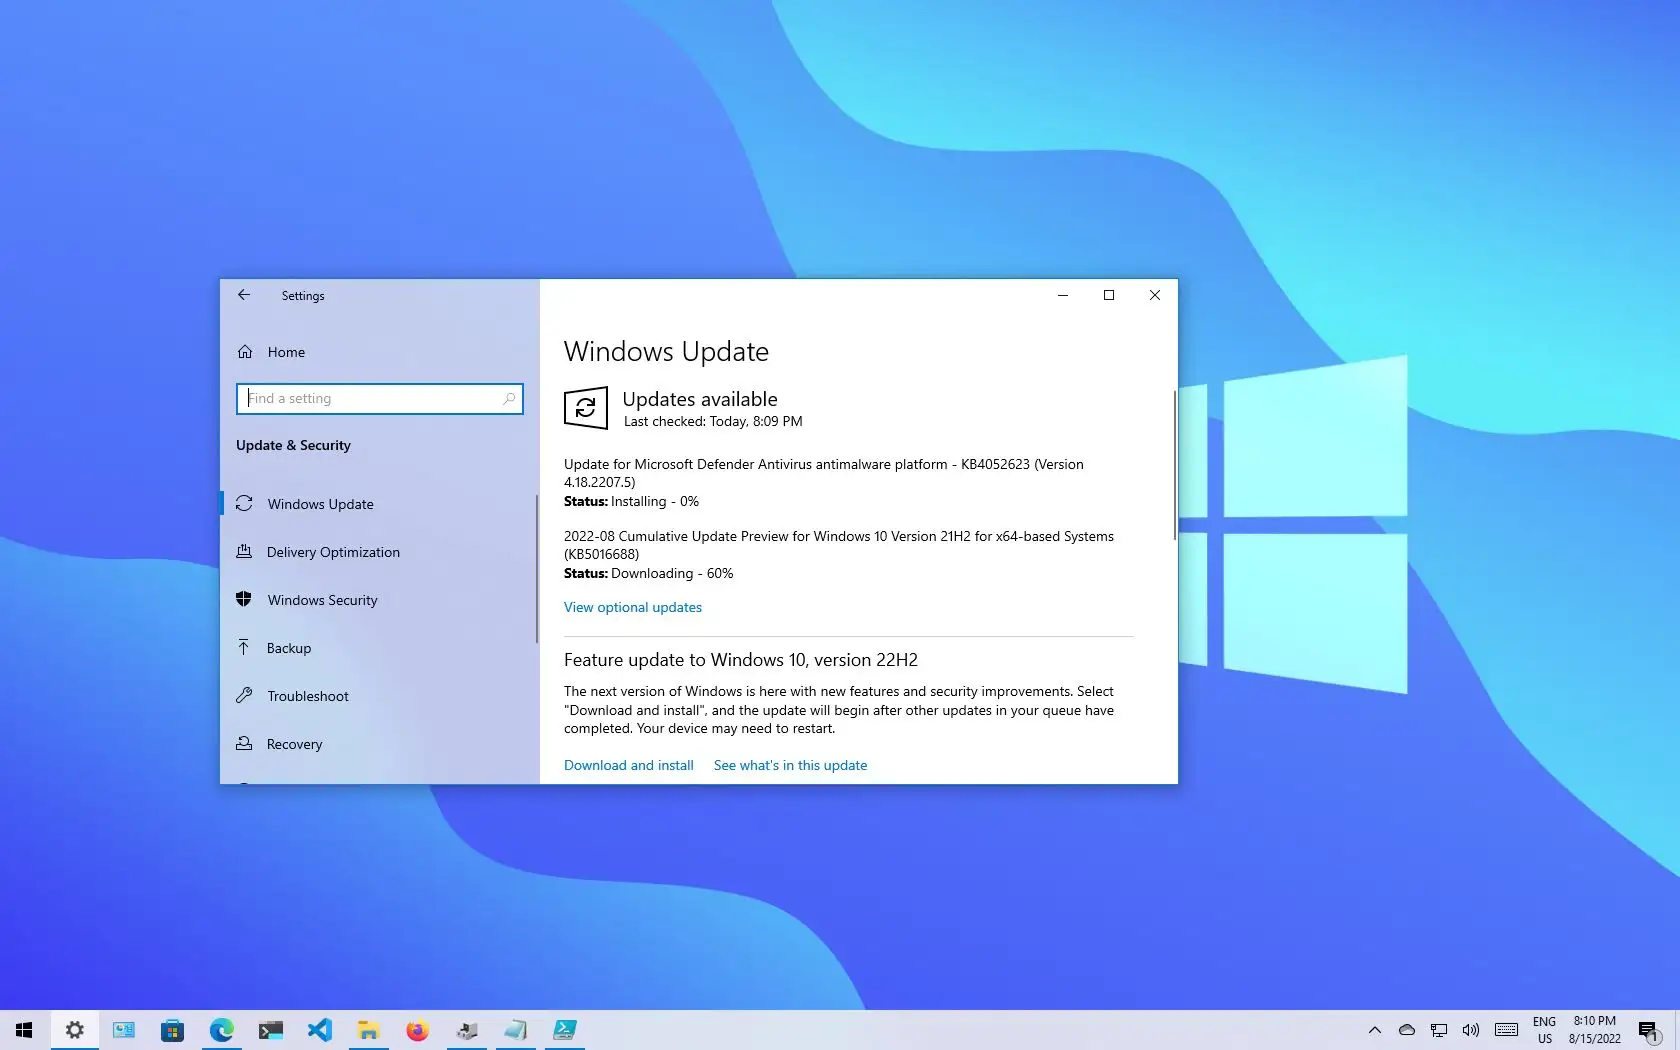Viewport: 1680px width, 1050px height.
Task: Open the Action Center notifications icon
Action: click(1649, 1030)
